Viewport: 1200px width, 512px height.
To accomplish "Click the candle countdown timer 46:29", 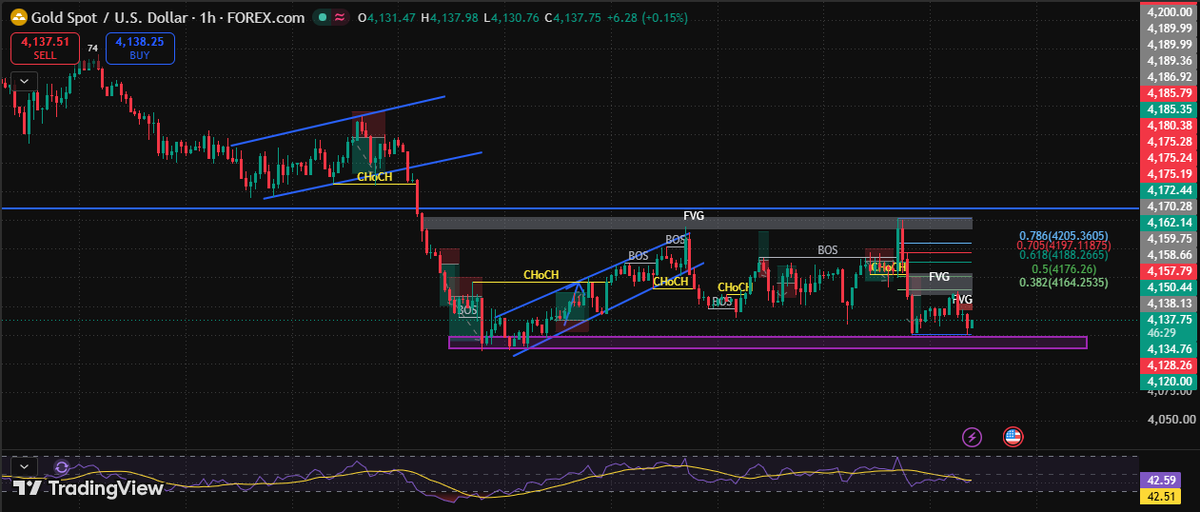I will (1161, 332).
